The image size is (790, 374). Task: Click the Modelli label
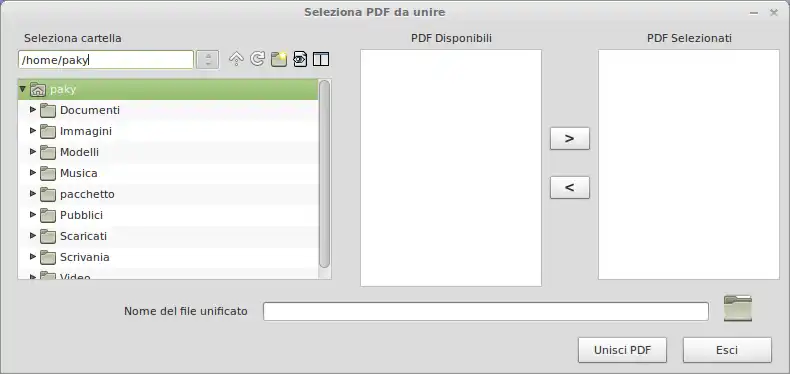[79, 152]
